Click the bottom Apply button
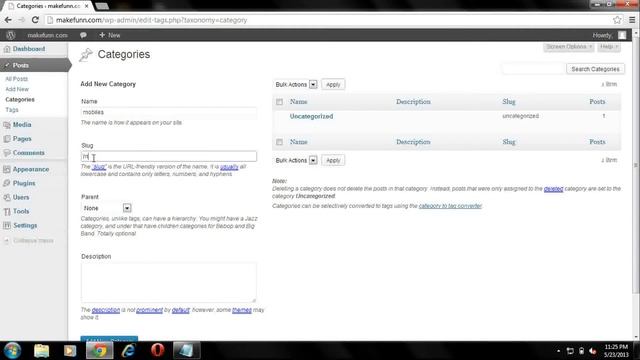The width and height of the screenshot is (640, 360). click(333, 160)
